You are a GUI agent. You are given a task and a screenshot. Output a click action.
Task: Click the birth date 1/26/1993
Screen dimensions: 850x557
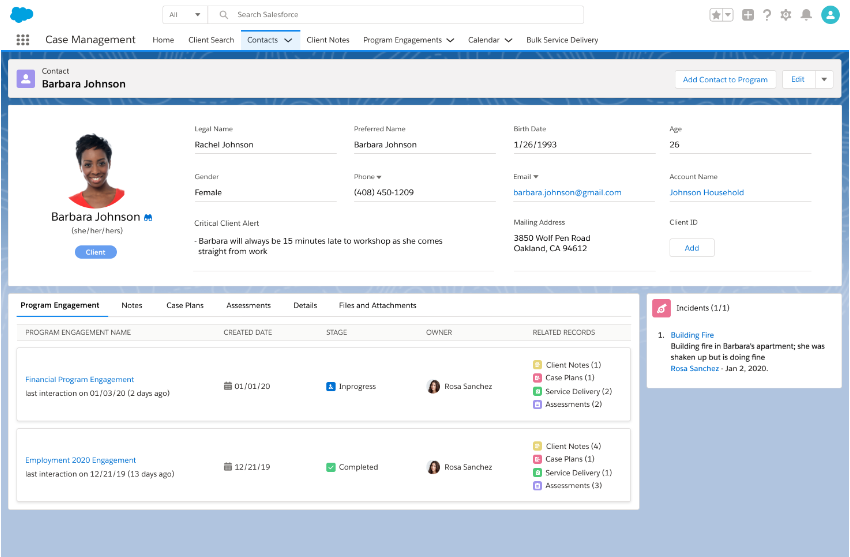[x=535, y=145]
